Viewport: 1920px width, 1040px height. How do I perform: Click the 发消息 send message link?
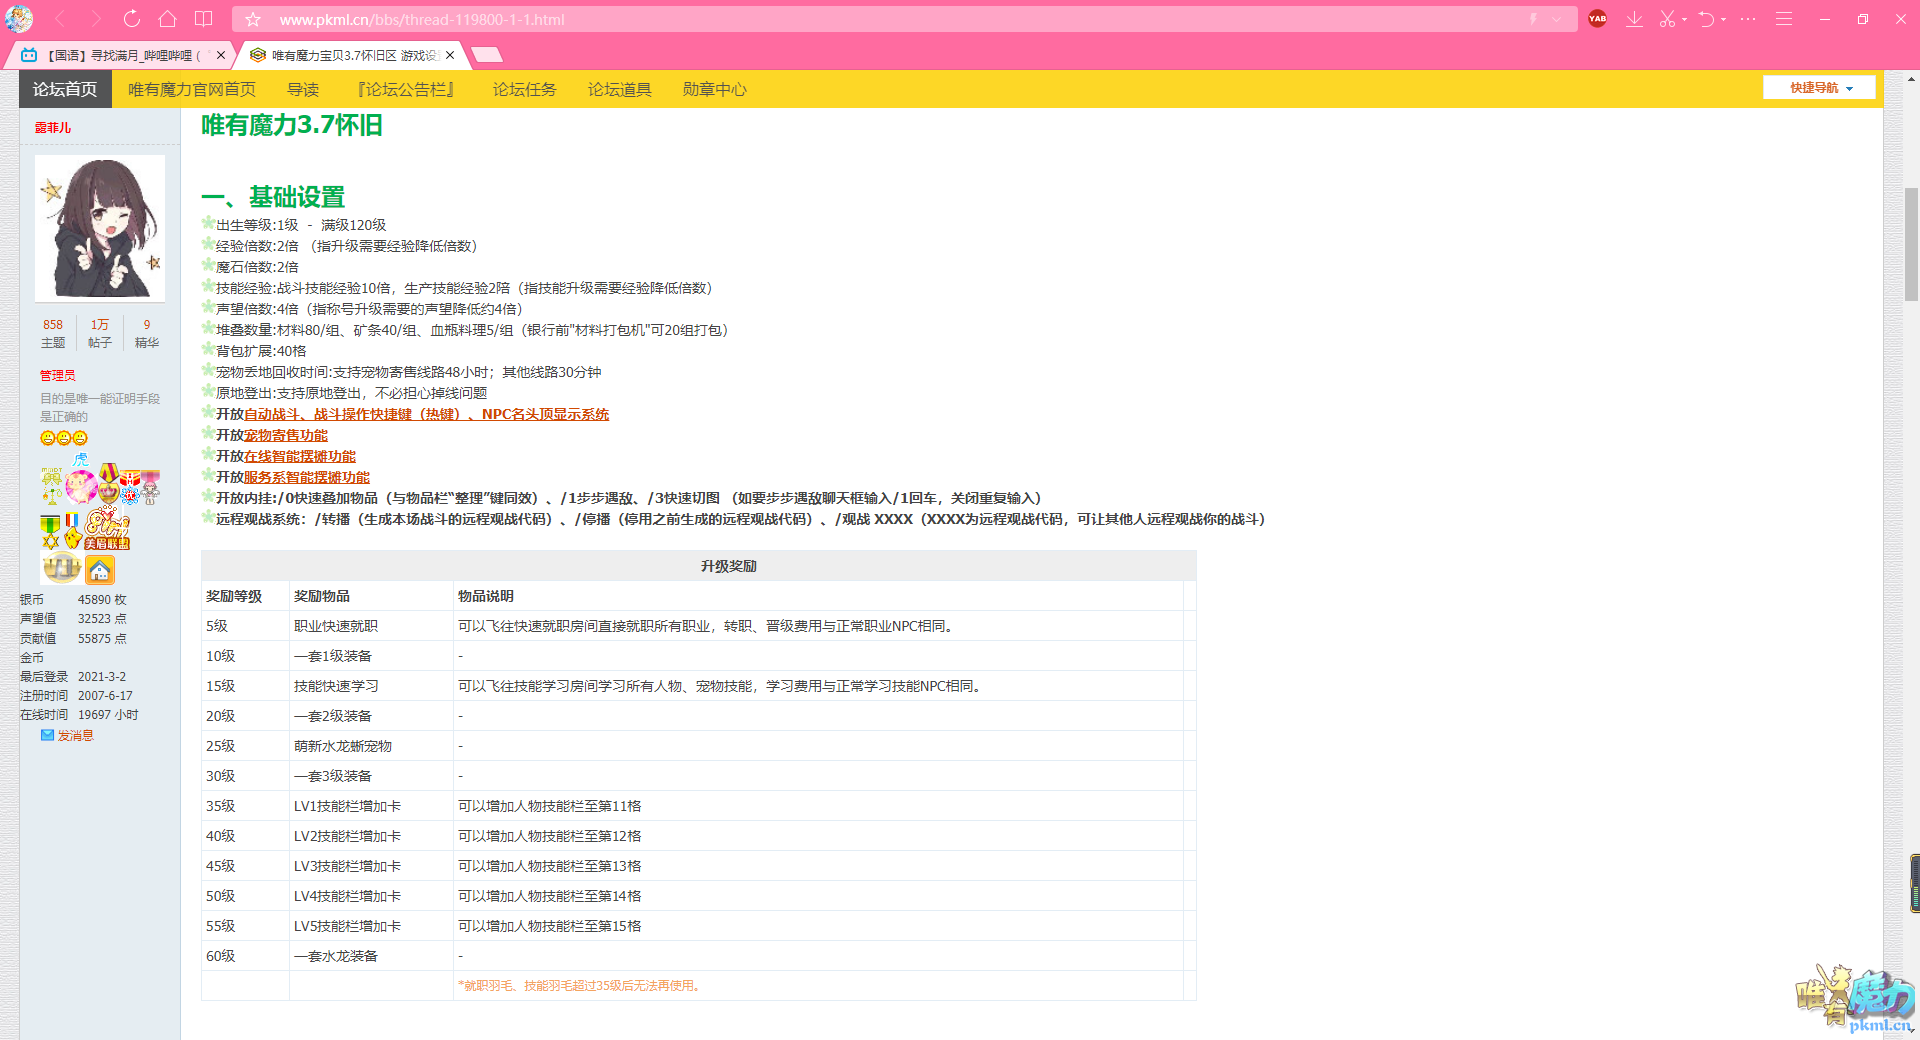coord(75,735)
